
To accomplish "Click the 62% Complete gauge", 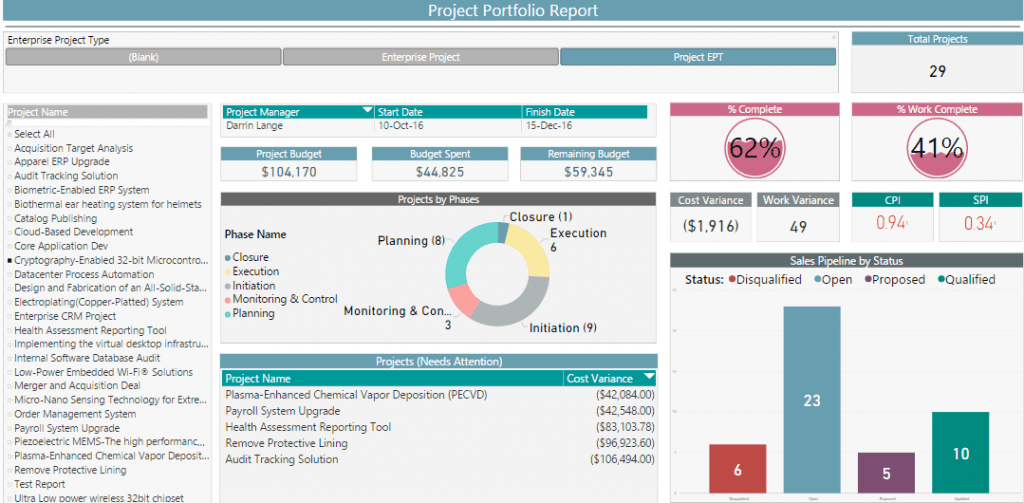I will [754, 149].
